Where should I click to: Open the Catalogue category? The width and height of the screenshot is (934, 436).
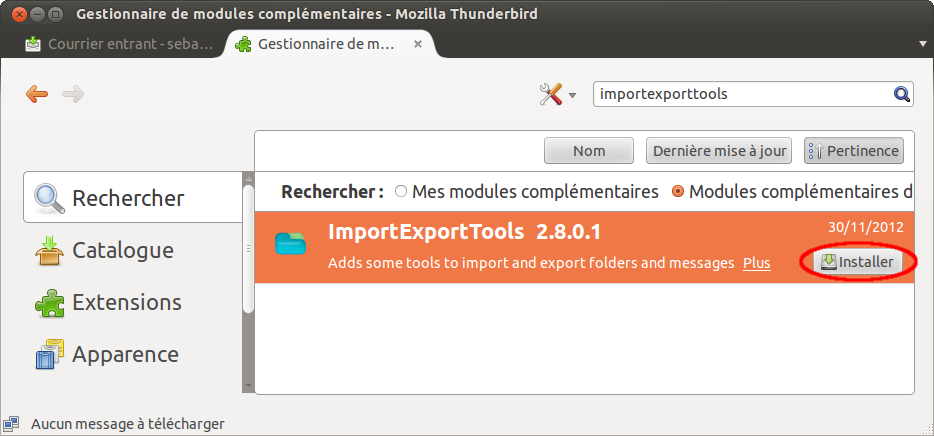[133, 250]
